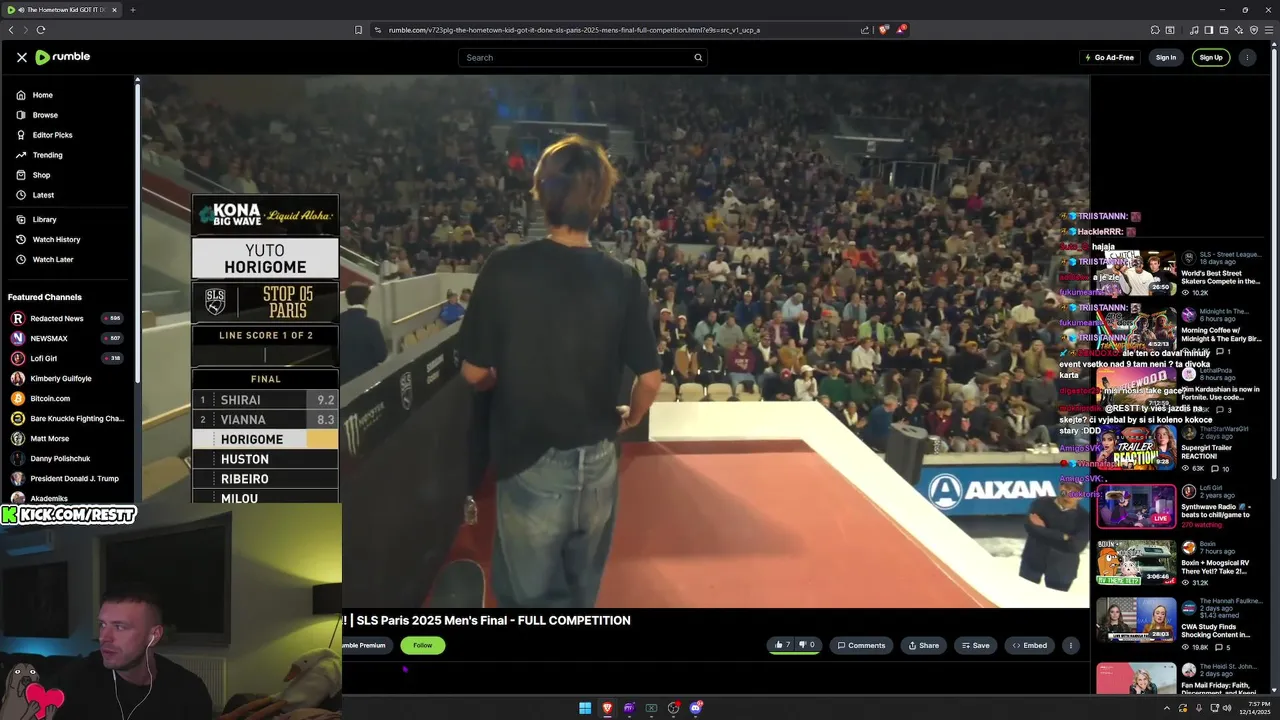Show hidden system tray icons

coord(1165,708)
